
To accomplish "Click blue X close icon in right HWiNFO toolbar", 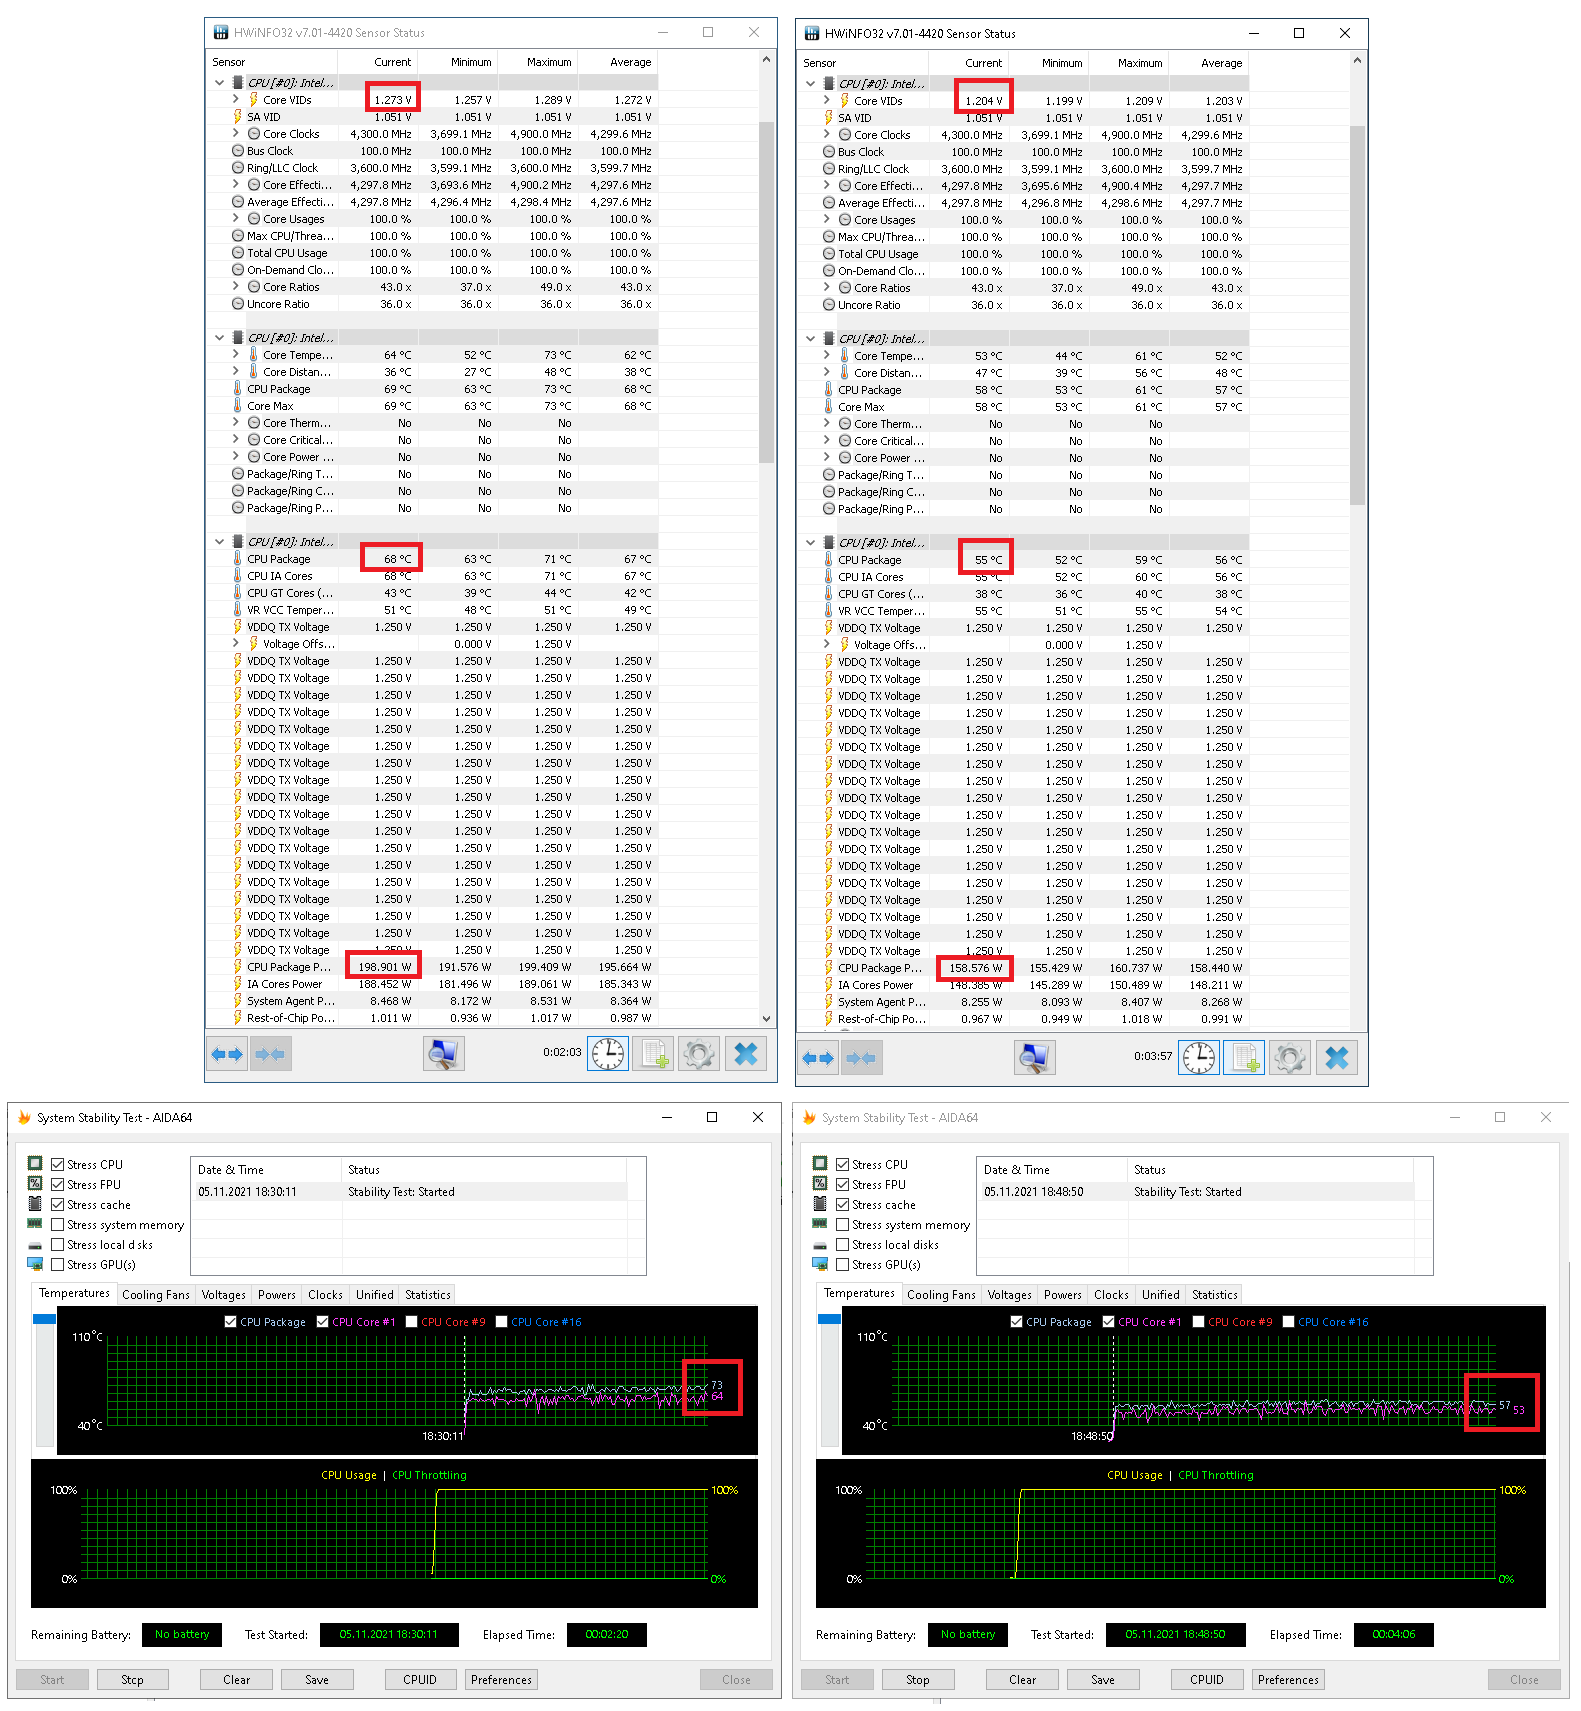I will (1337, 1057).
